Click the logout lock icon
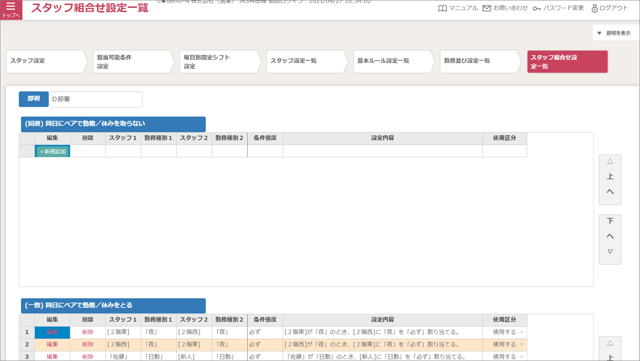640x361 pixels. coord(594,8)
